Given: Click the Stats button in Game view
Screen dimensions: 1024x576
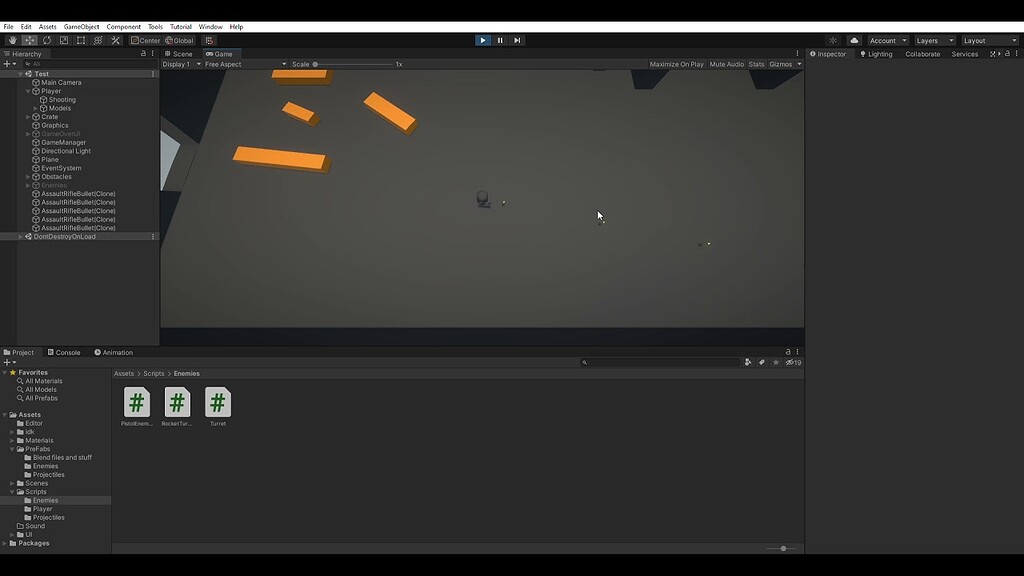Looking at the screenshot, I should tap(755, 63).
